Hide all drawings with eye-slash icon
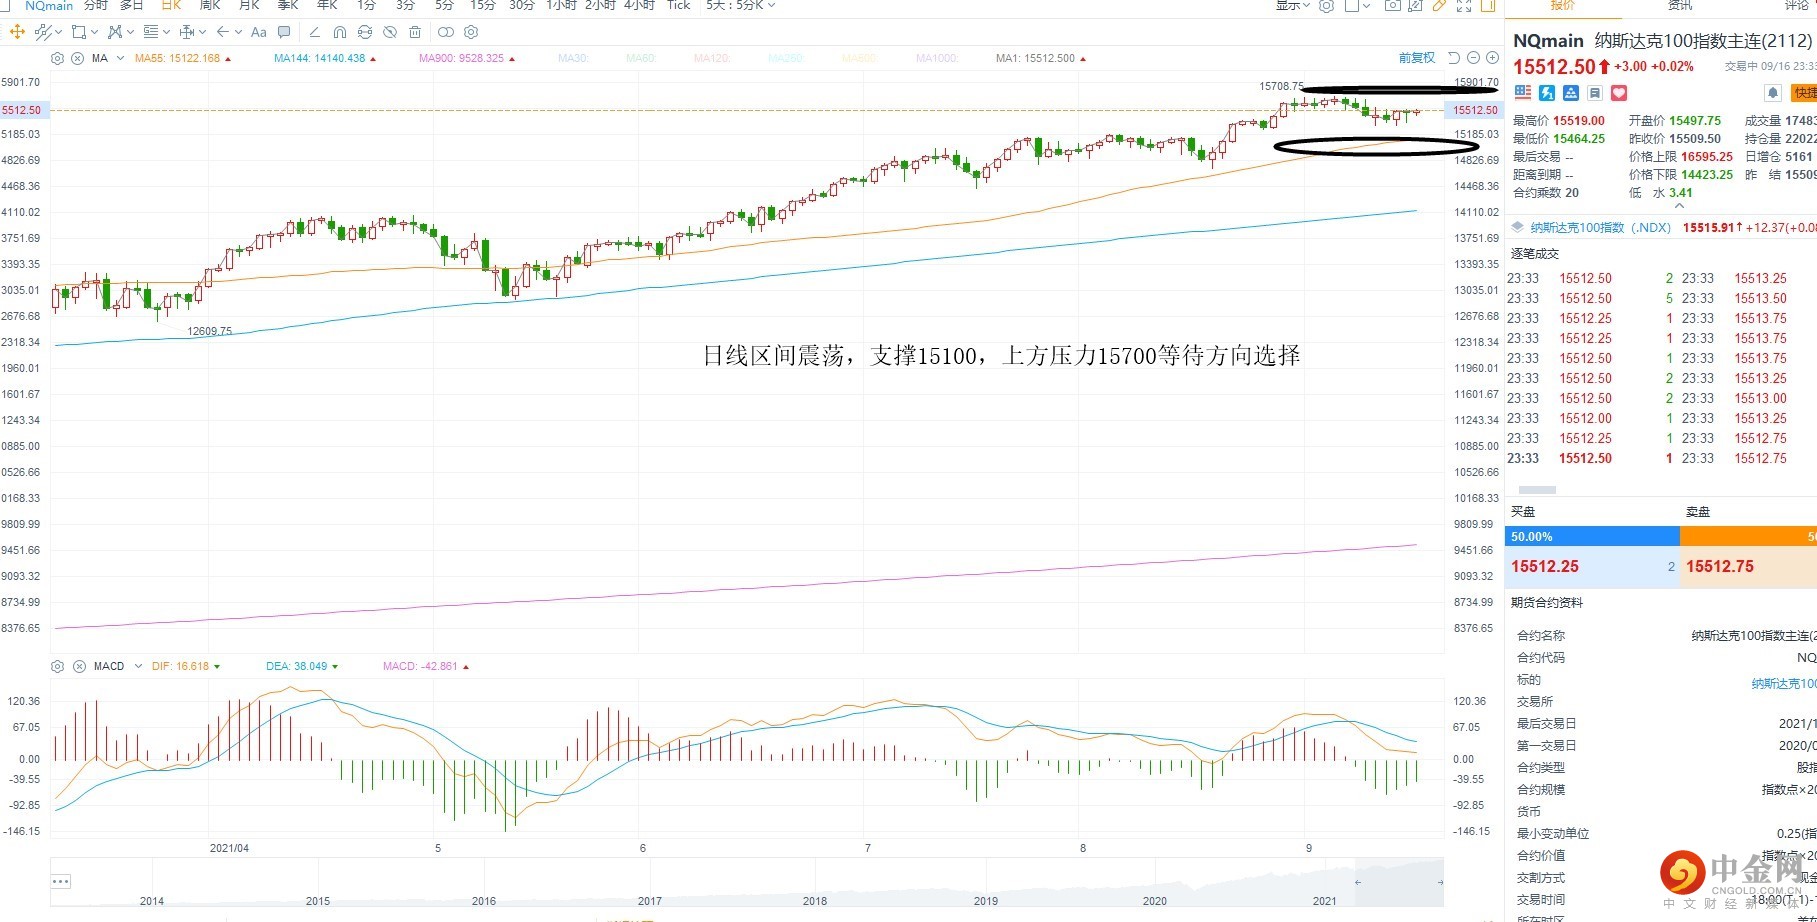 (390, 32)
